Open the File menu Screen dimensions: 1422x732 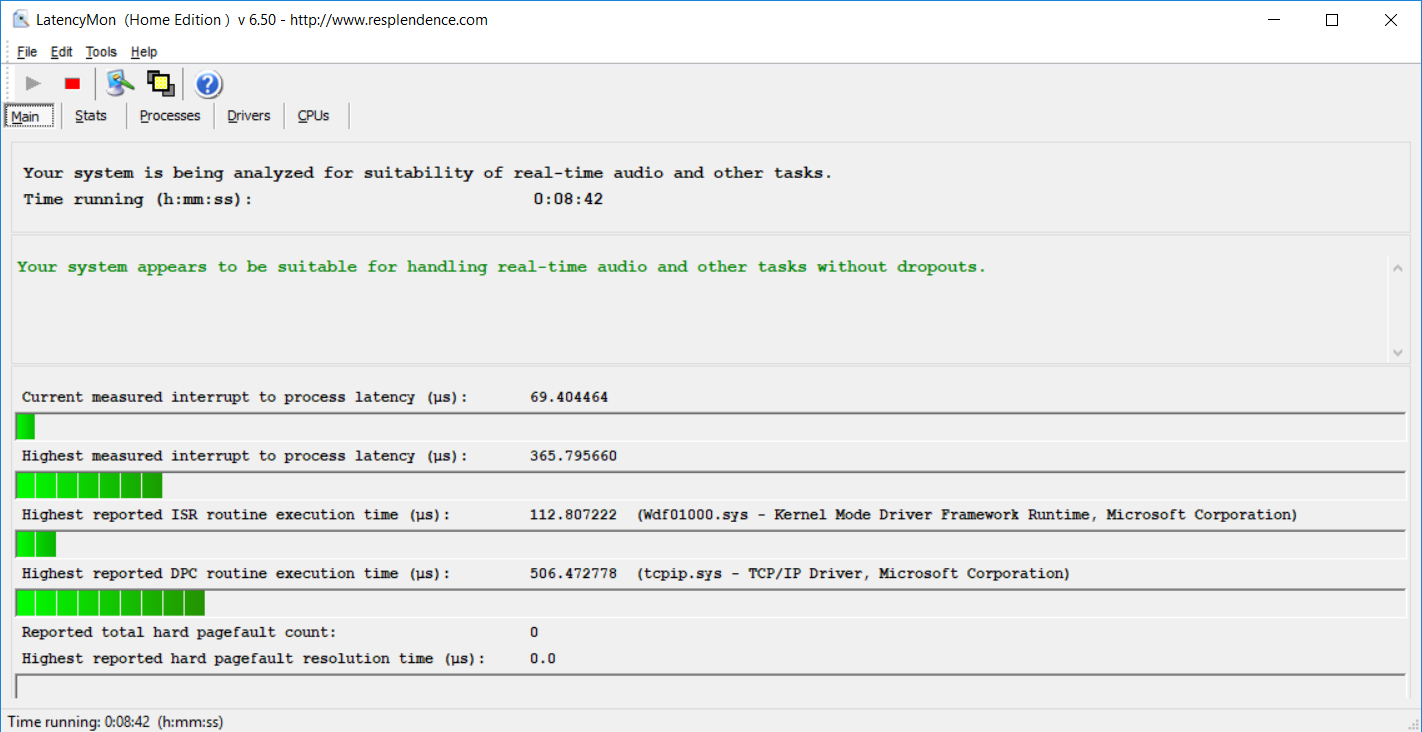(27, 52)
